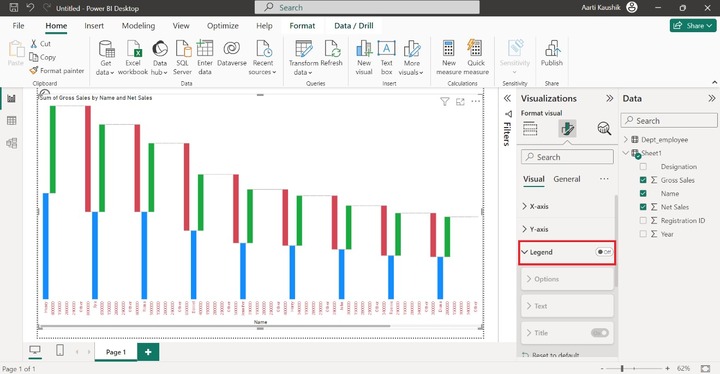
Task: Switch to General format tab
Action: 567,179
